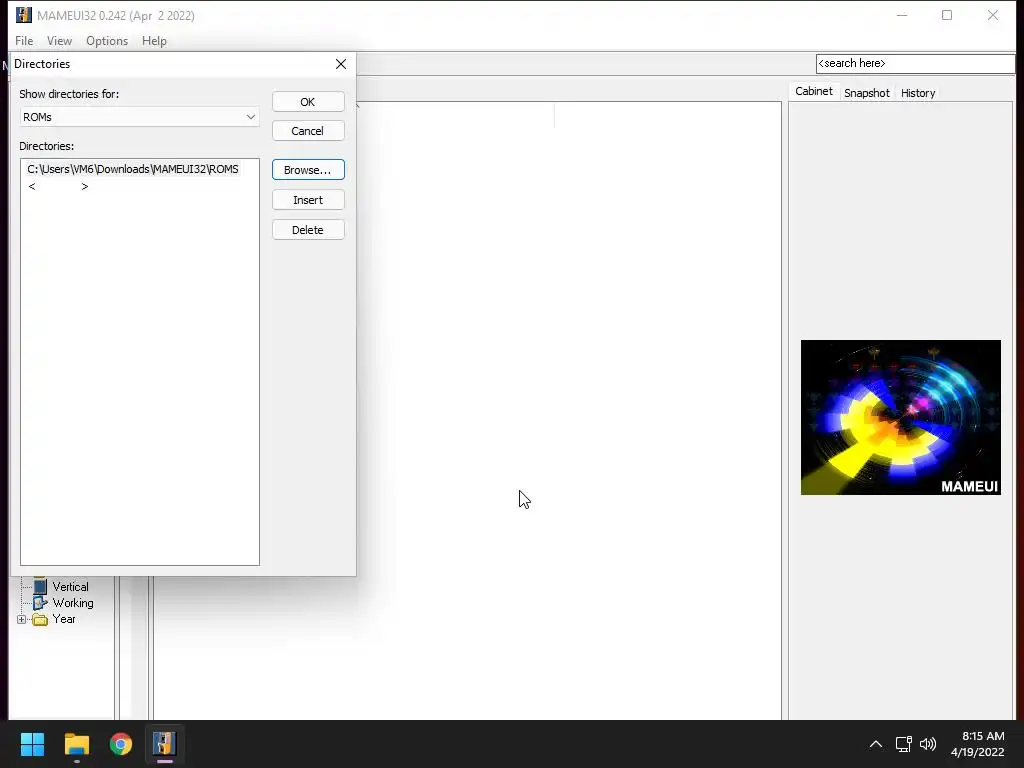Click the Year folder icon in tree
The width and height of the screenshot is (1024, 768).
pyautogui.click(x=40, y=619)
